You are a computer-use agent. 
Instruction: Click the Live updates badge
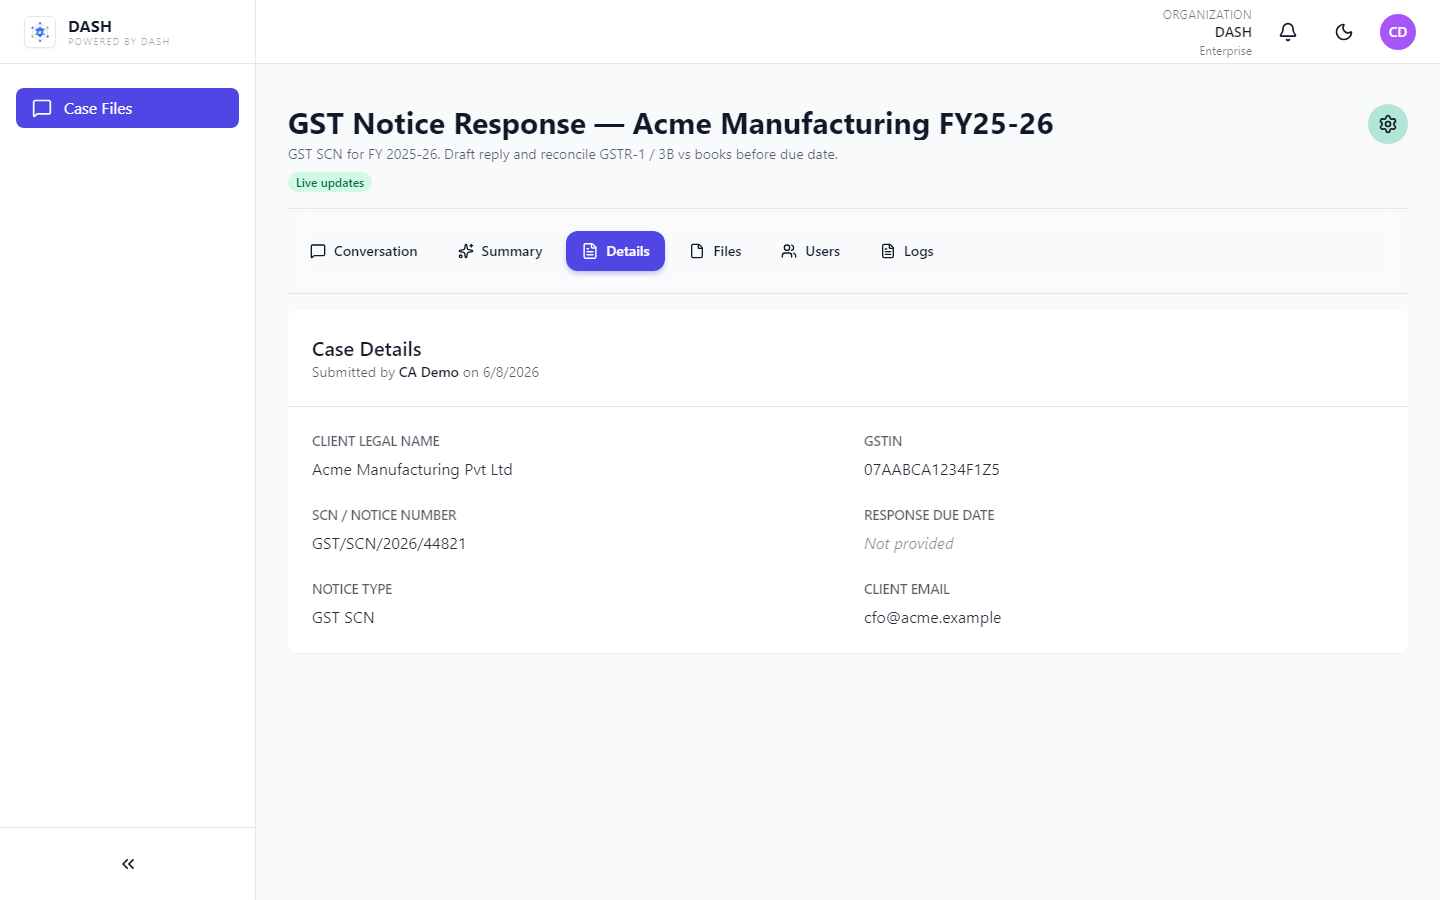330,183
